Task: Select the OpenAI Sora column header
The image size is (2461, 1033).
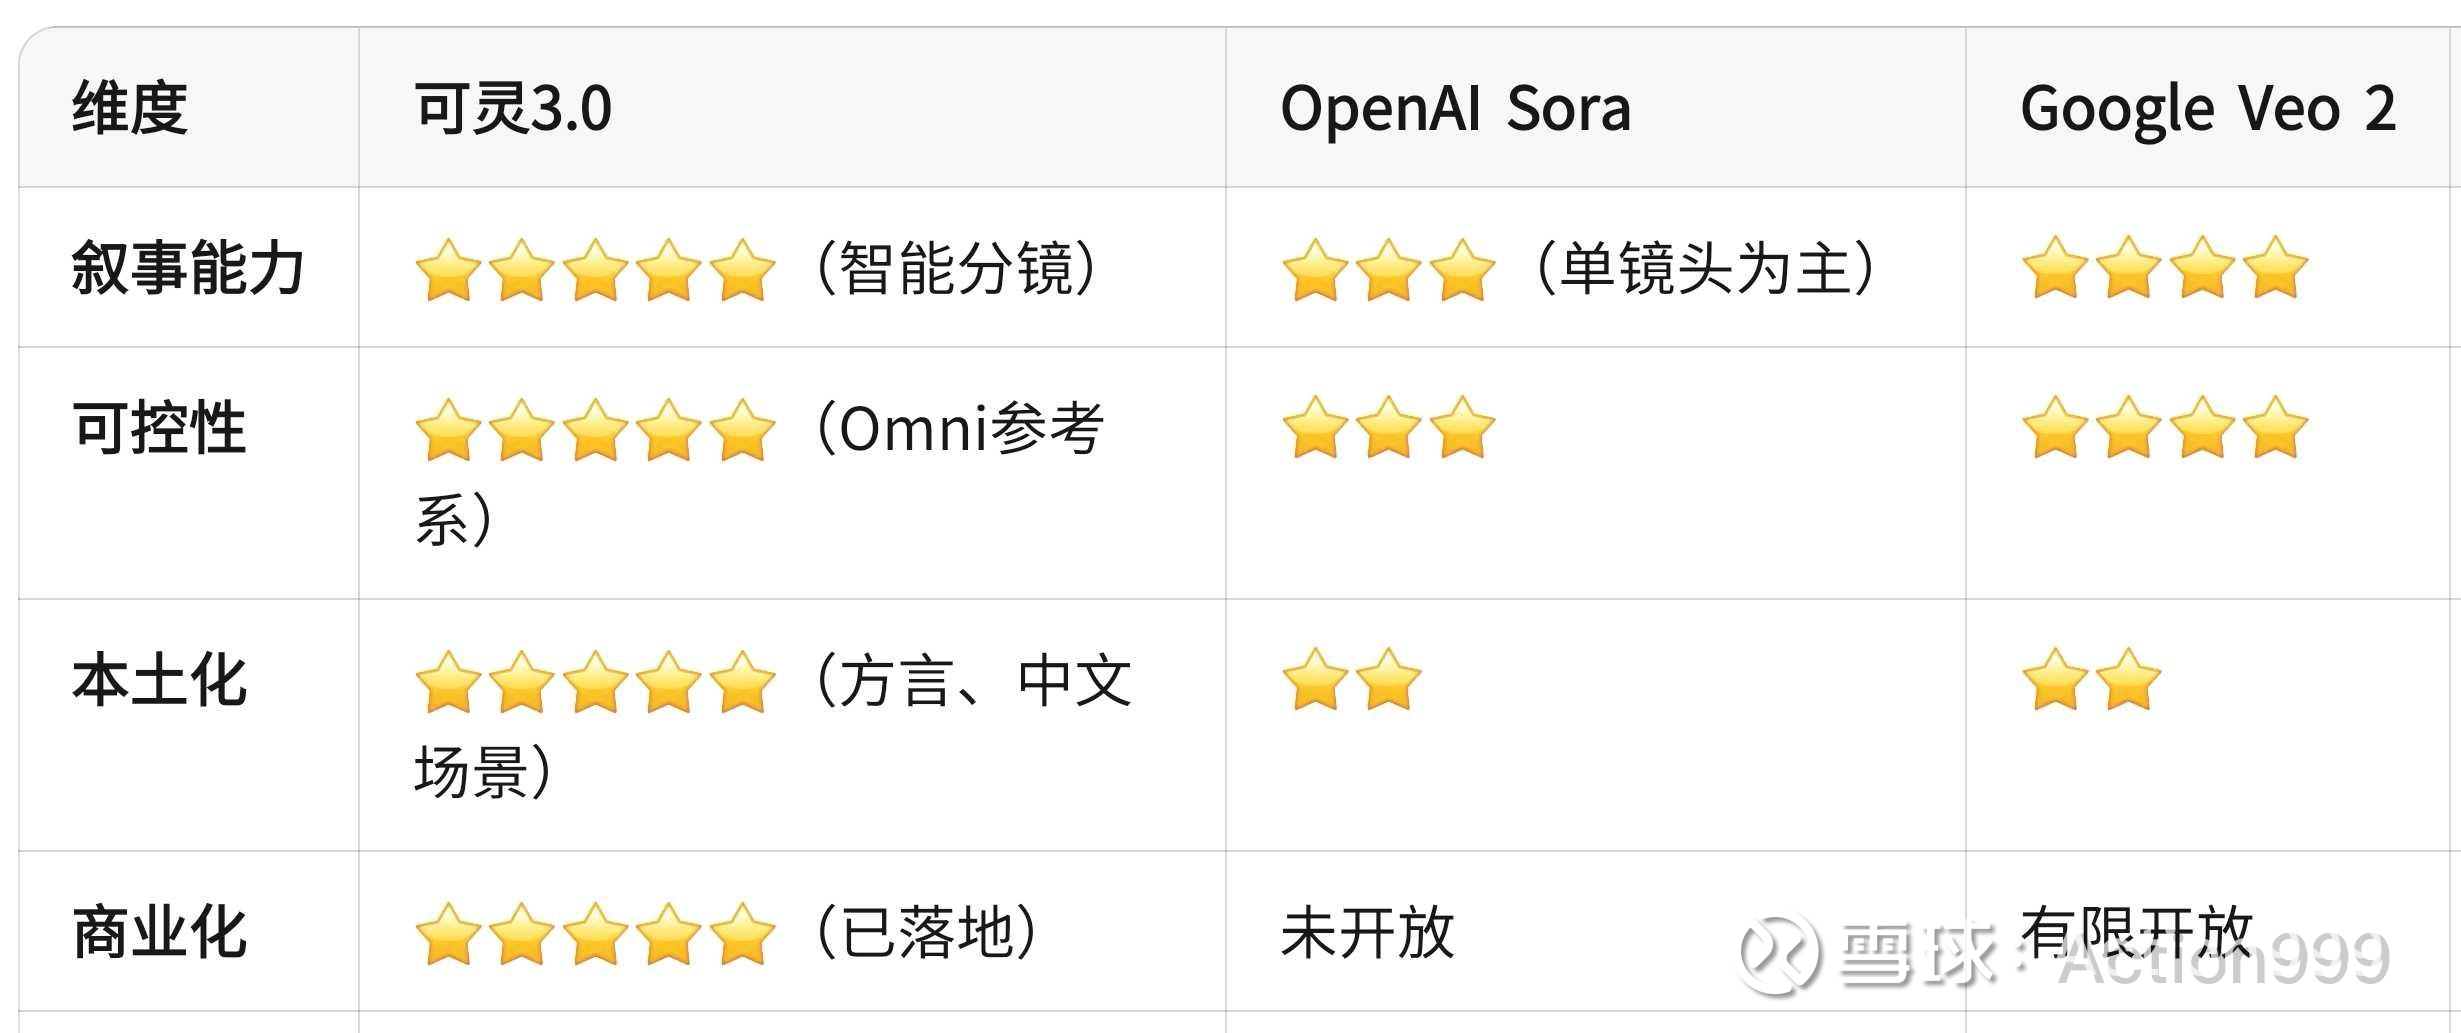Action: point(1455,108)
